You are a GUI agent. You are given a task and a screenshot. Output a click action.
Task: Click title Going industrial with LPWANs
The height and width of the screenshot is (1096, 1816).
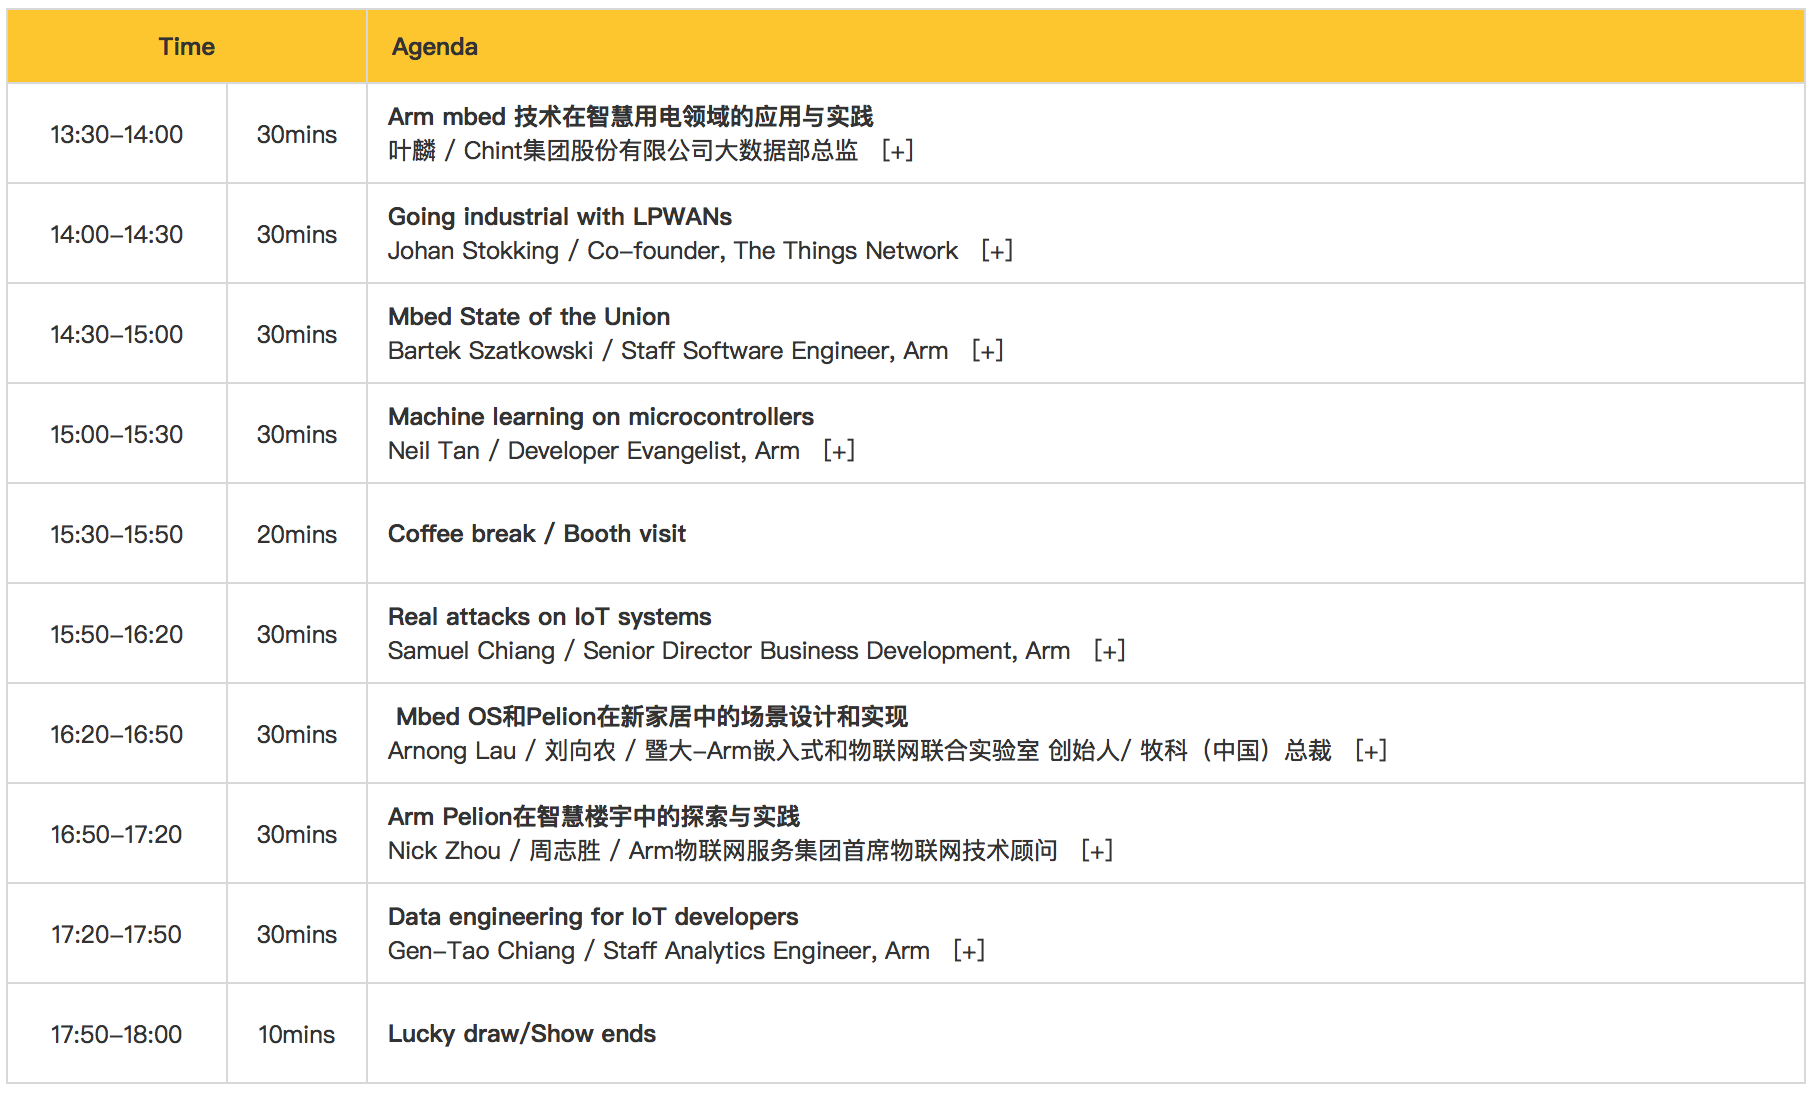[560, 217]
